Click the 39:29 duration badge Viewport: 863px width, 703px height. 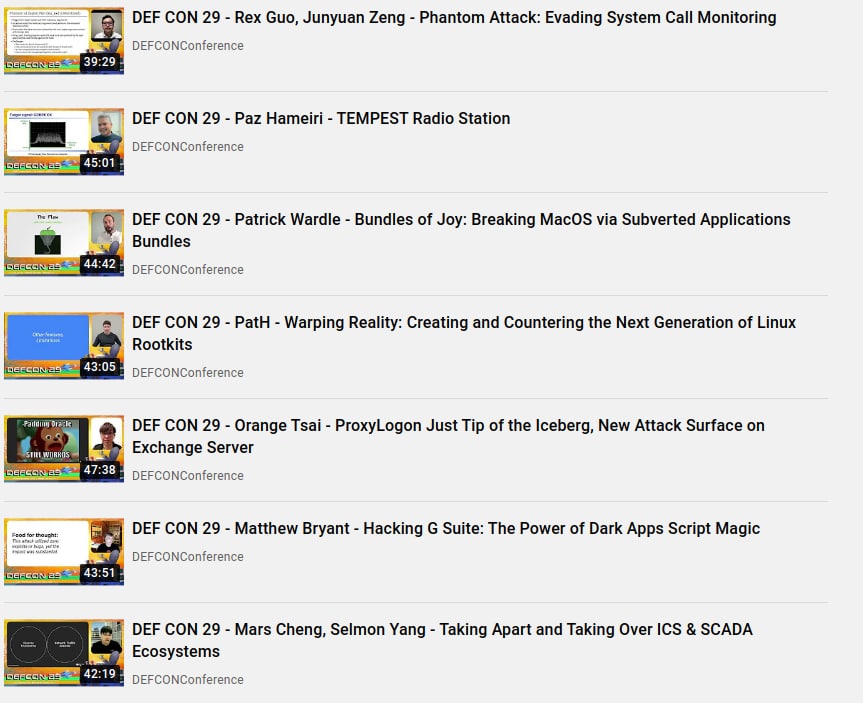100,62
